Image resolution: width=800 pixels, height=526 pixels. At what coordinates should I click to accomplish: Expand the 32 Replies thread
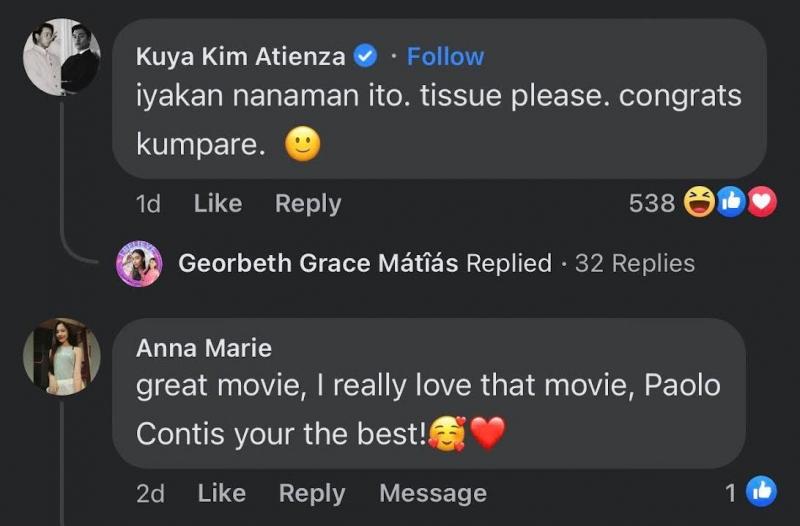[x=635, y=263]
